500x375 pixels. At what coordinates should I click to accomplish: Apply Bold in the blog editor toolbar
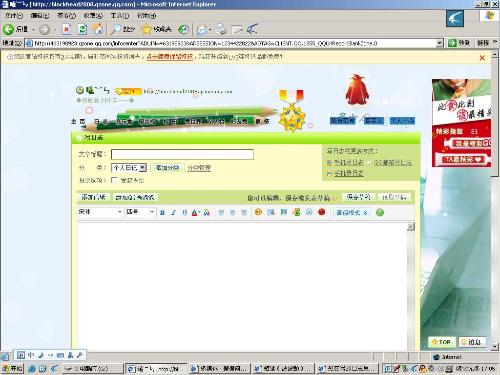162,212
